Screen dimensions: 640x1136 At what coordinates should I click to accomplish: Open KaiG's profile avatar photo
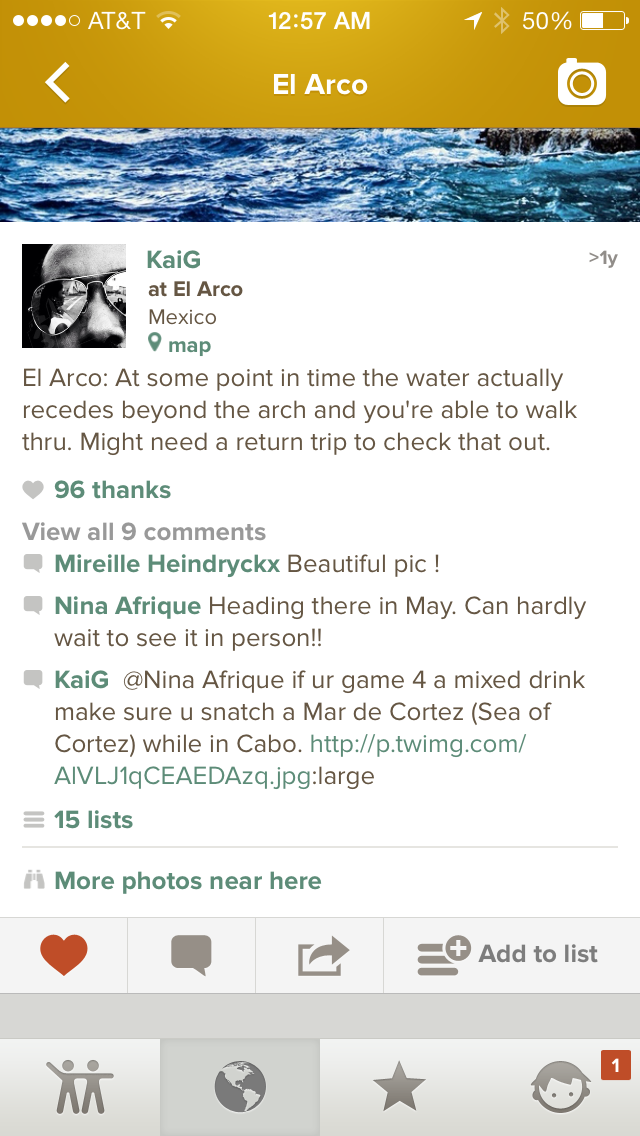pos(74,296)
